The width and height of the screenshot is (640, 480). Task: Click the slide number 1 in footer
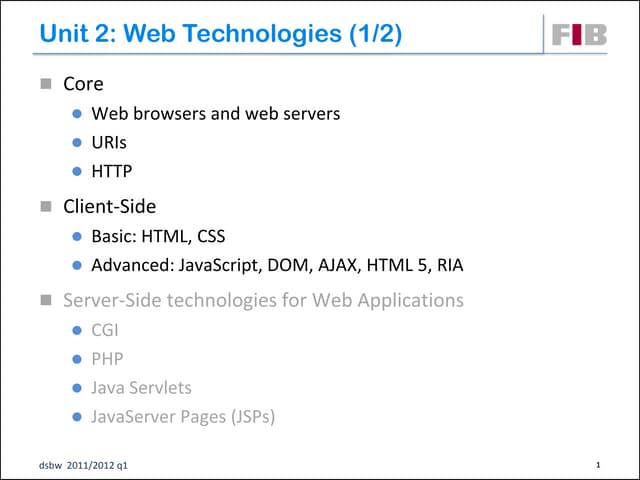[597, 466]
